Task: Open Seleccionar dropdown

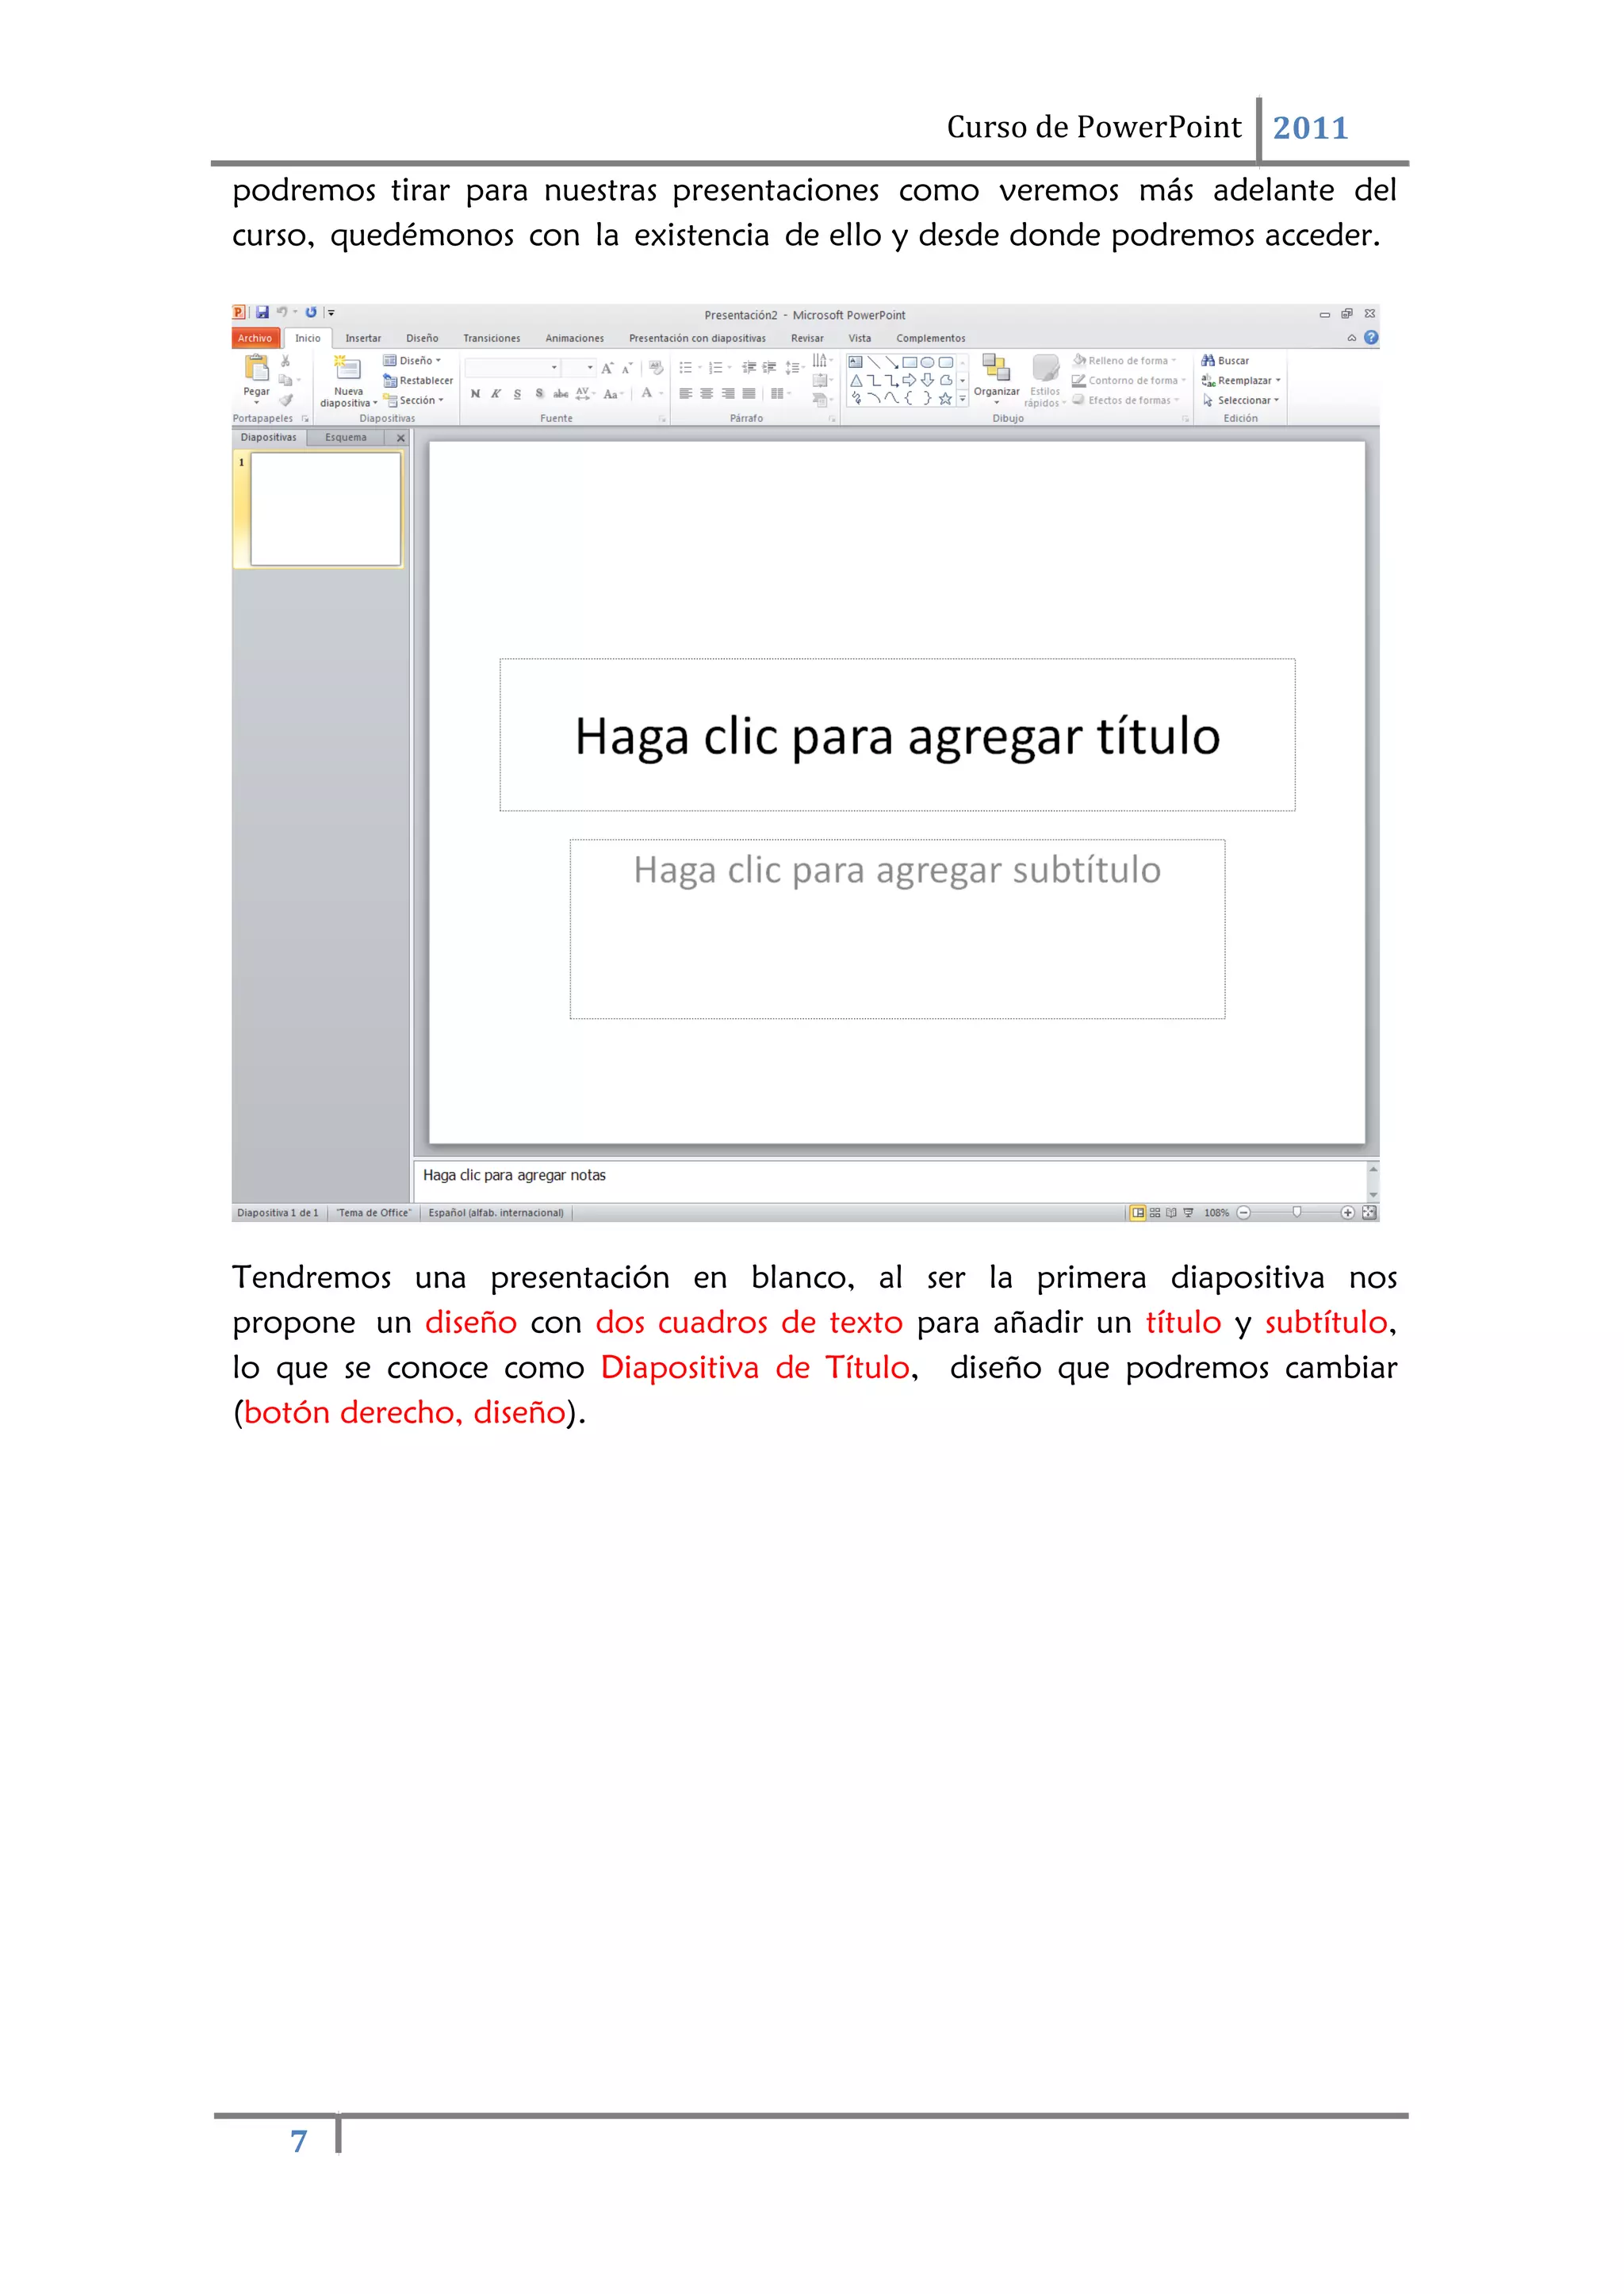Action: pyautogui.click(x=1240, y=400)
